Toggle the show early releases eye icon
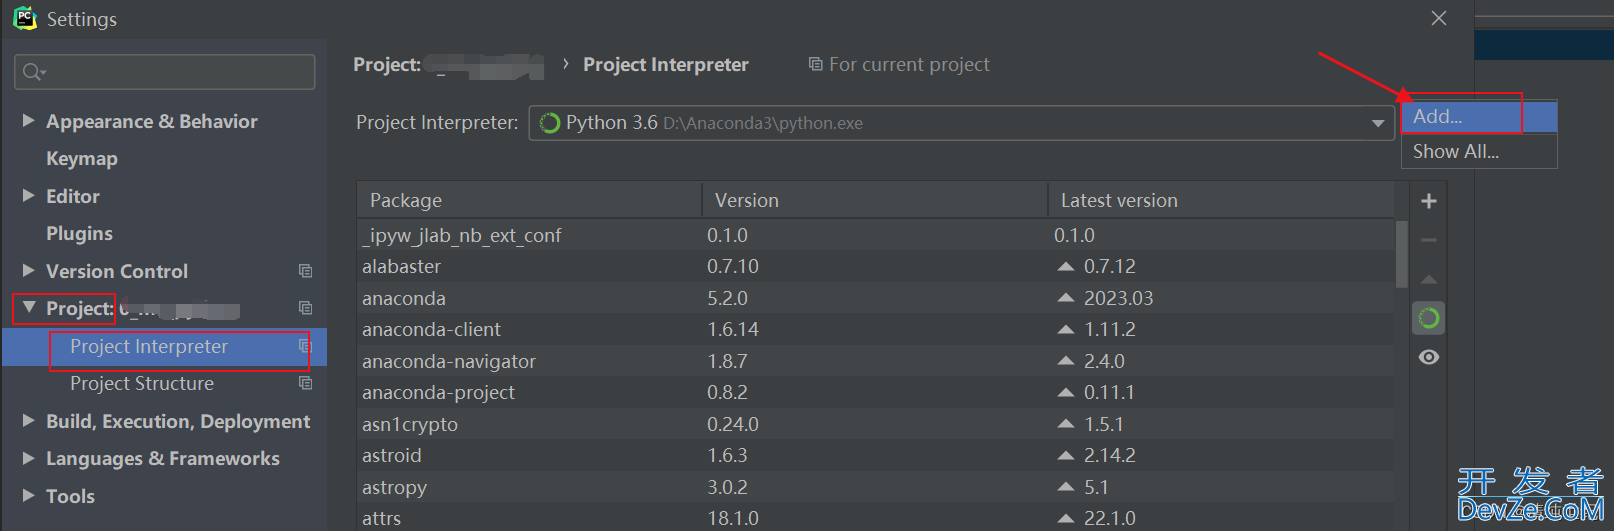The width and height of the screenshot is (1614, 531). point(1429,357)
